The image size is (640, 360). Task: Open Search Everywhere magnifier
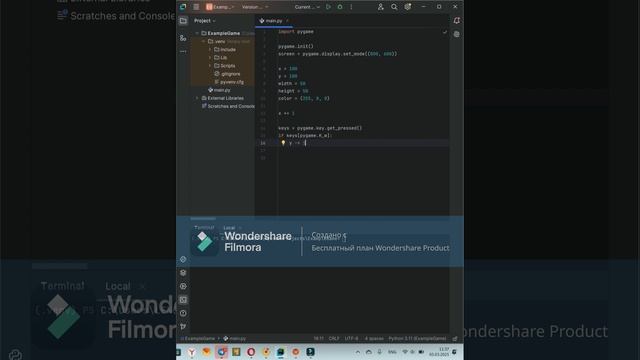pyautogui.click(x=394, y=7)
